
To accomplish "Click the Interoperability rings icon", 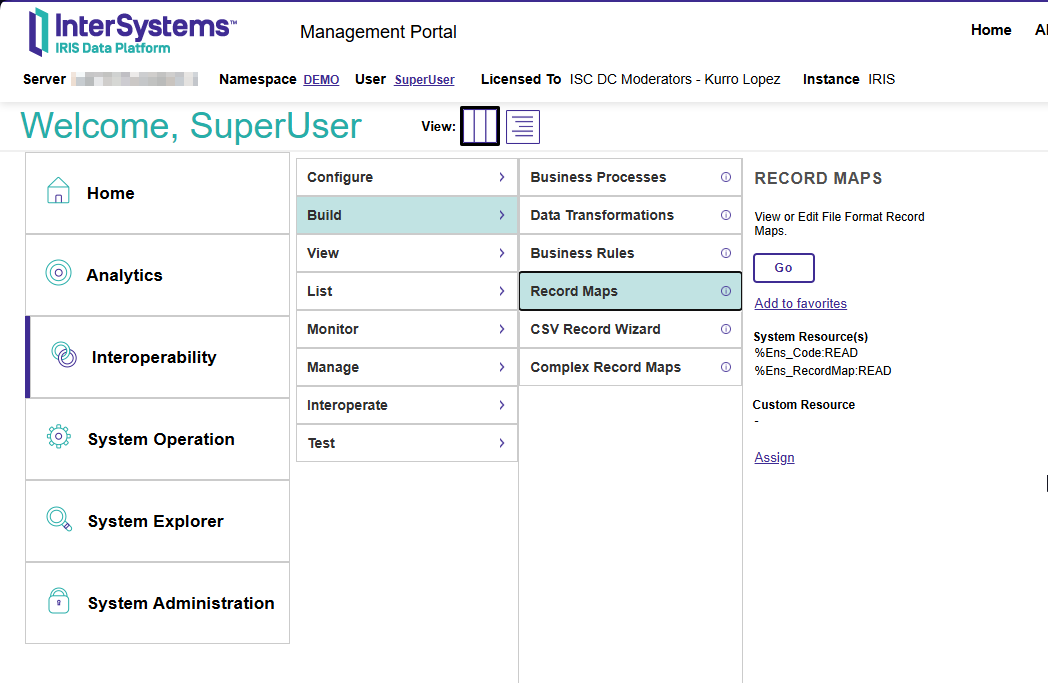I will point(64,356).
